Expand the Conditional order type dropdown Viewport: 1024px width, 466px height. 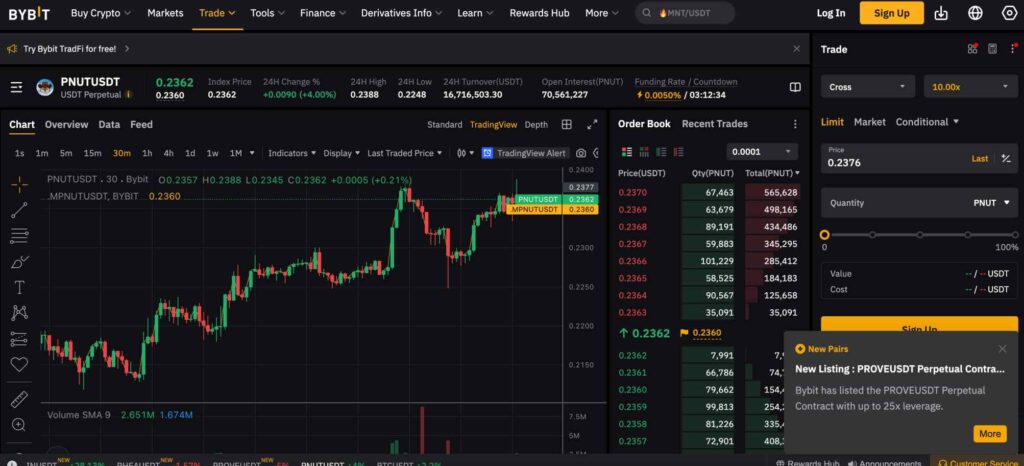[927, 122]
